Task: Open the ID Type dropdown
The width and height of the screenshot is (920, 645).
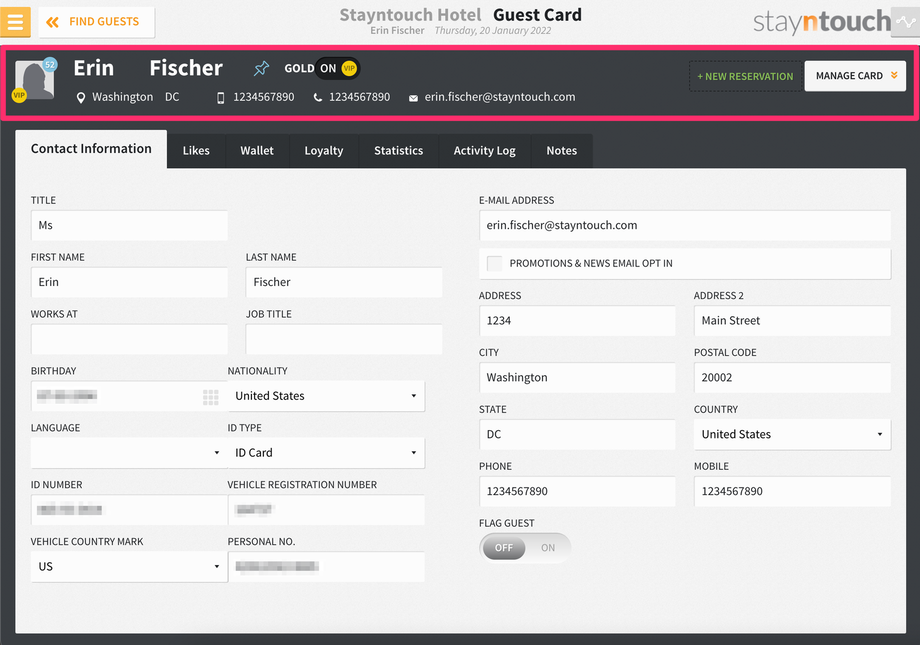Action: [326, 453]
